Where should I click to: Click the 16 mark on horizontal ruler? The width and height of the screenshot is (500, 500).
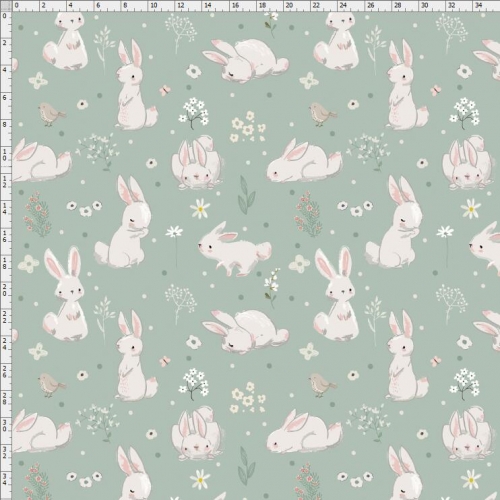tap(235, 6)
